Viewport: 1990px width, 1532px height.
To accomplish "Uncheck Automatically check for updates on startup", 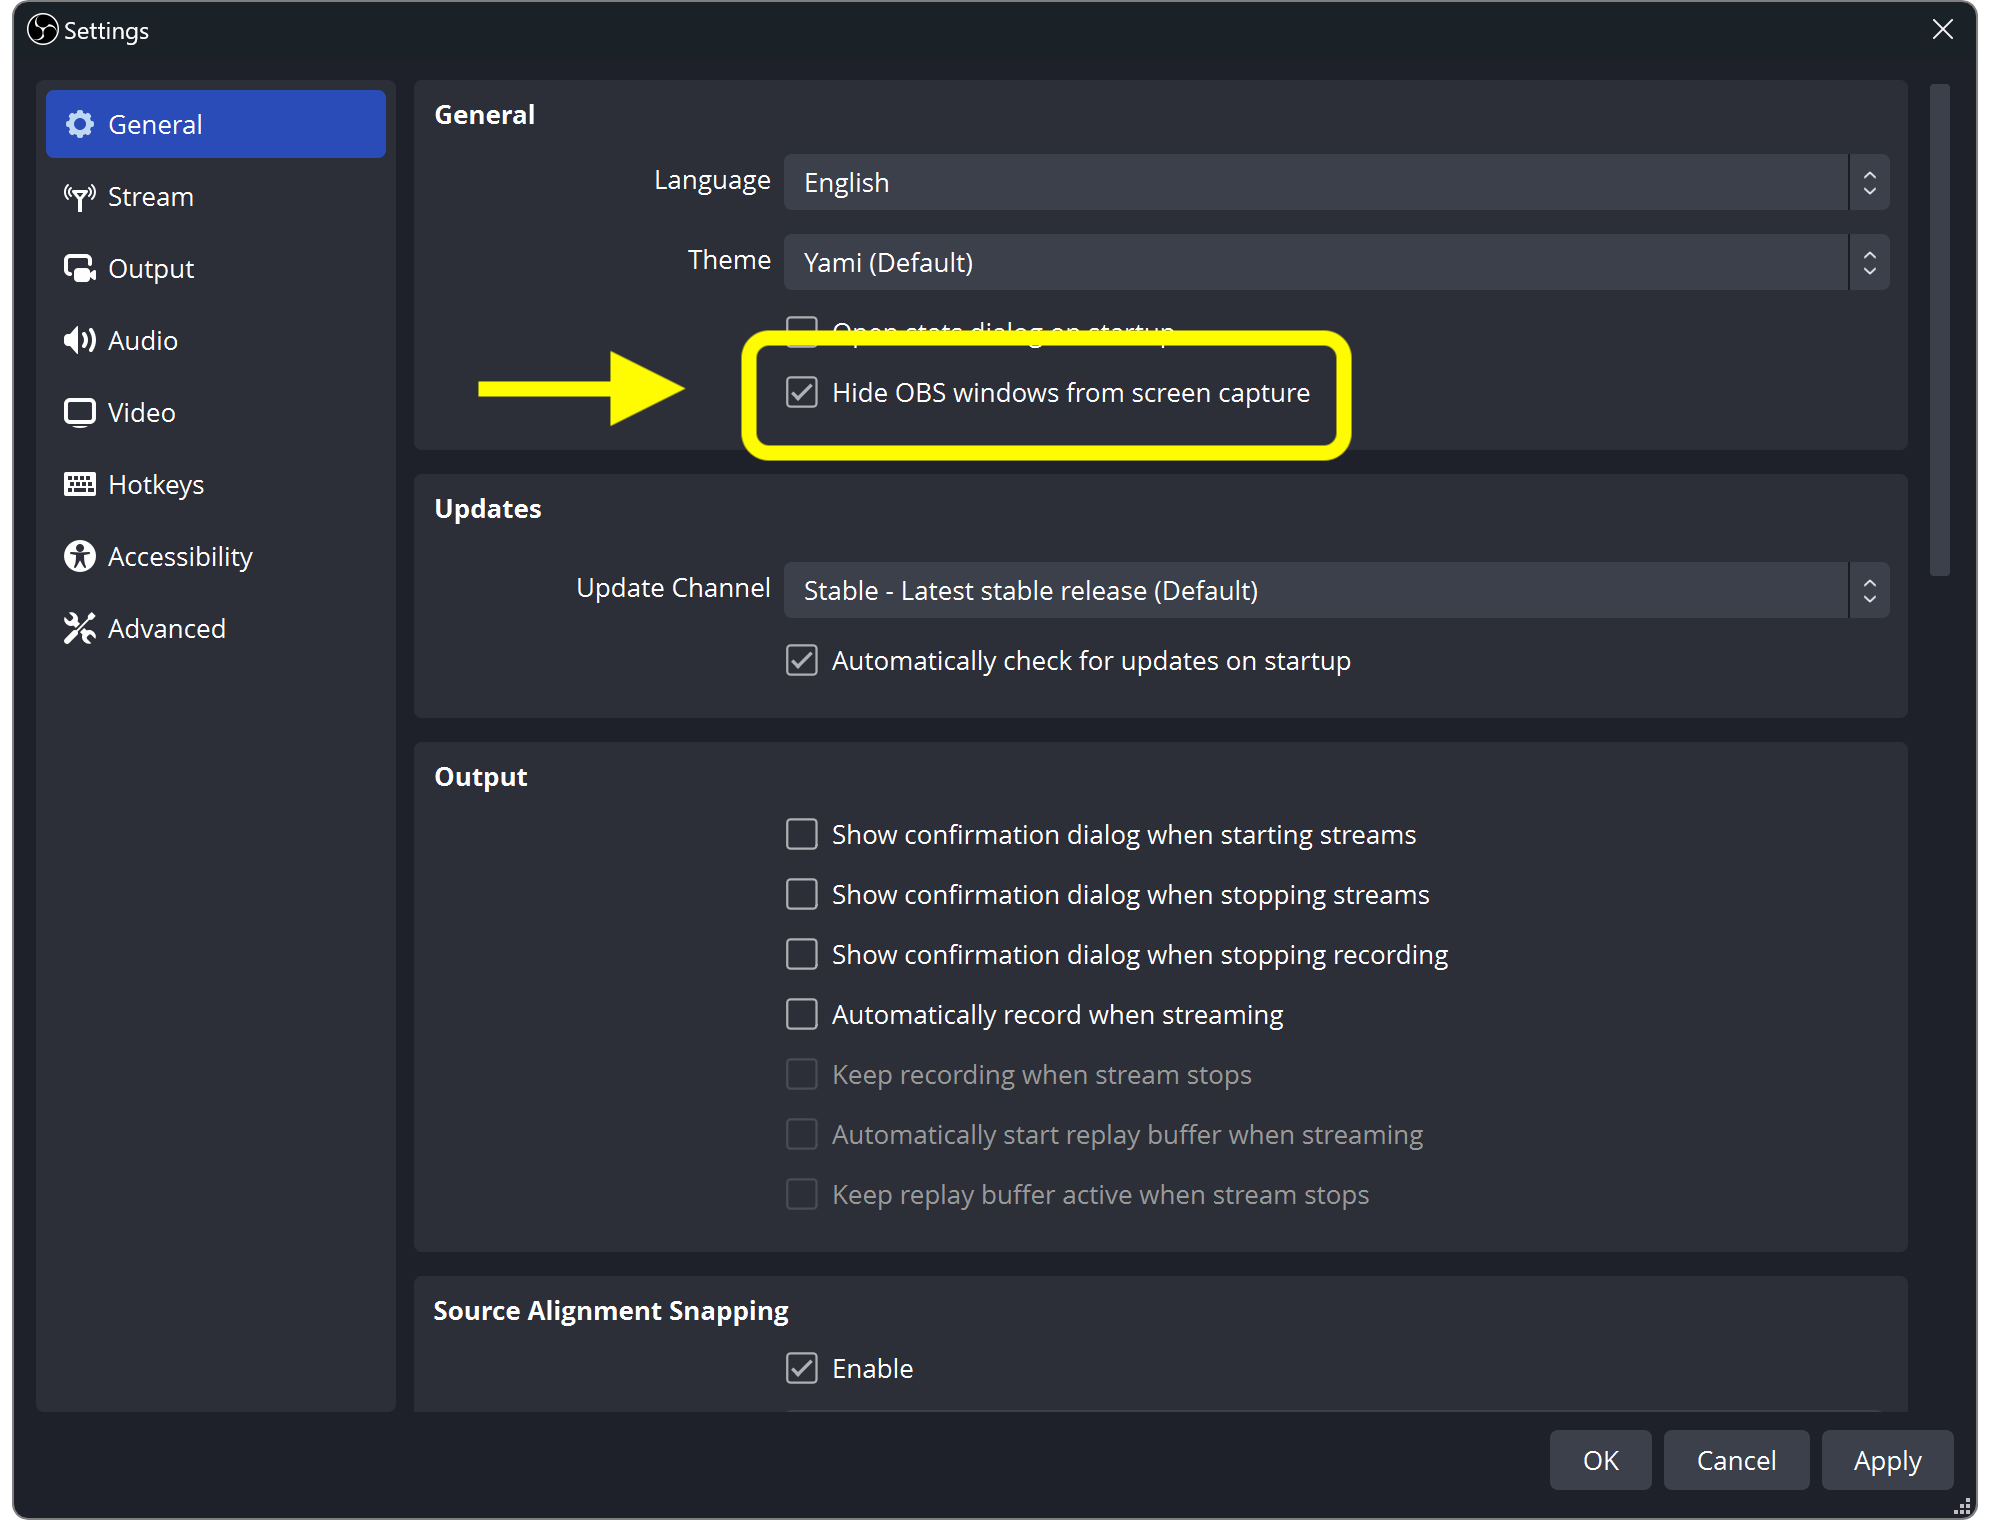I will click(x=802, y=660).
